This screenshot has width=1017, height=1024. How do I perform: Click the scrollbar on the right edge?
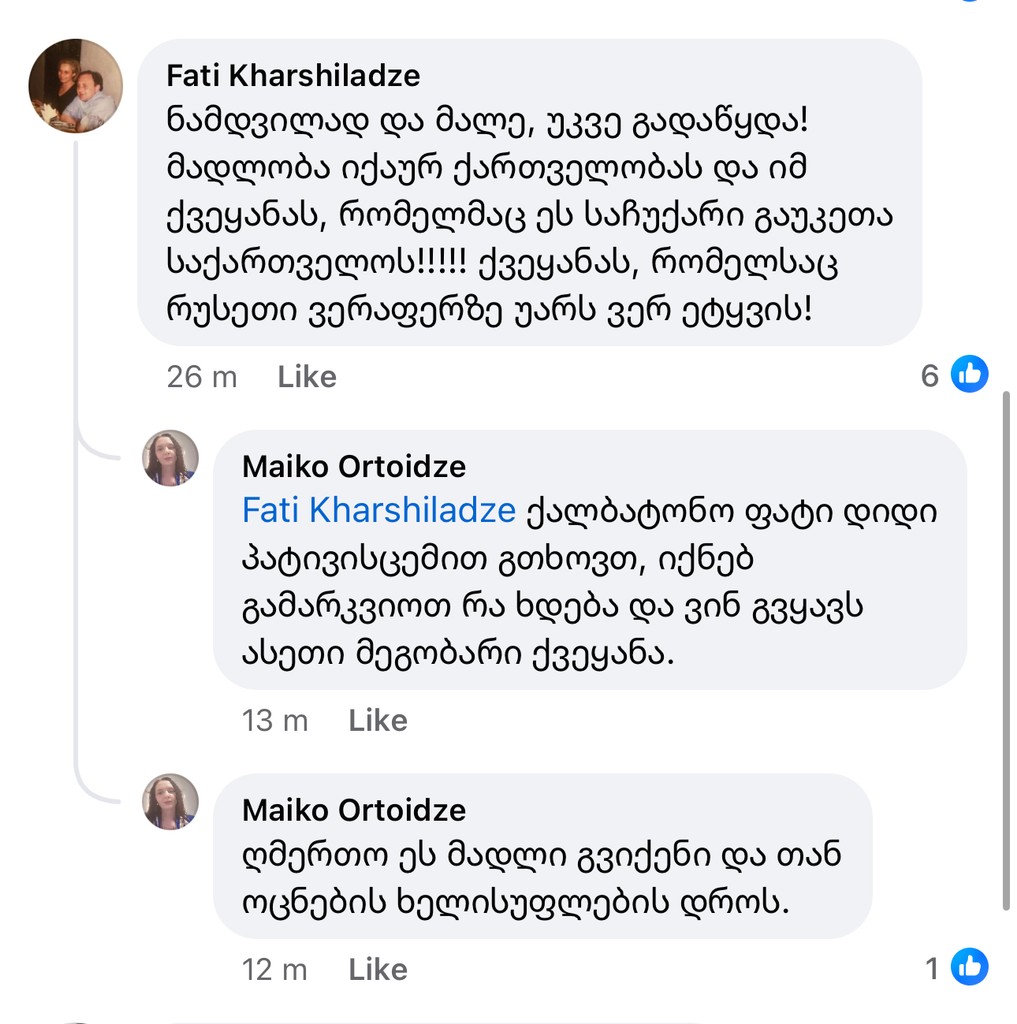point(1005,650)
